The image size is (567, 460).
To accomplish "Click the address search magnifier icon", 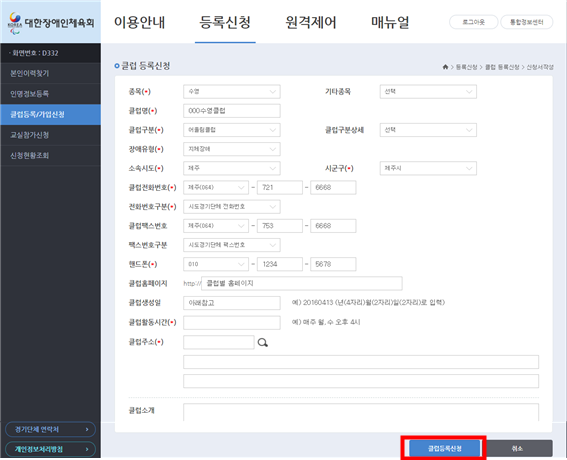I will [x=263, y=342].
